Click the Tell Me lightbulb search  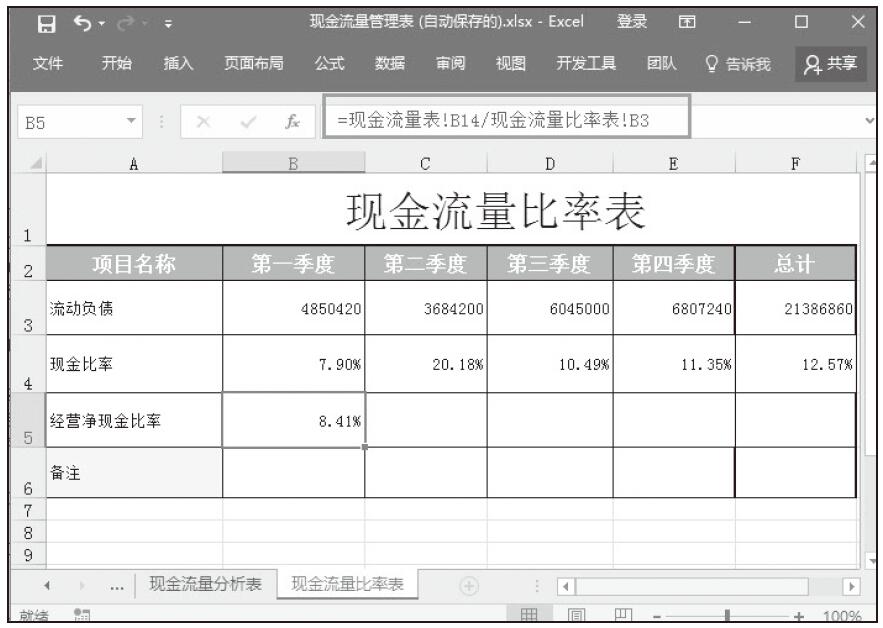(x=738, y=64)
